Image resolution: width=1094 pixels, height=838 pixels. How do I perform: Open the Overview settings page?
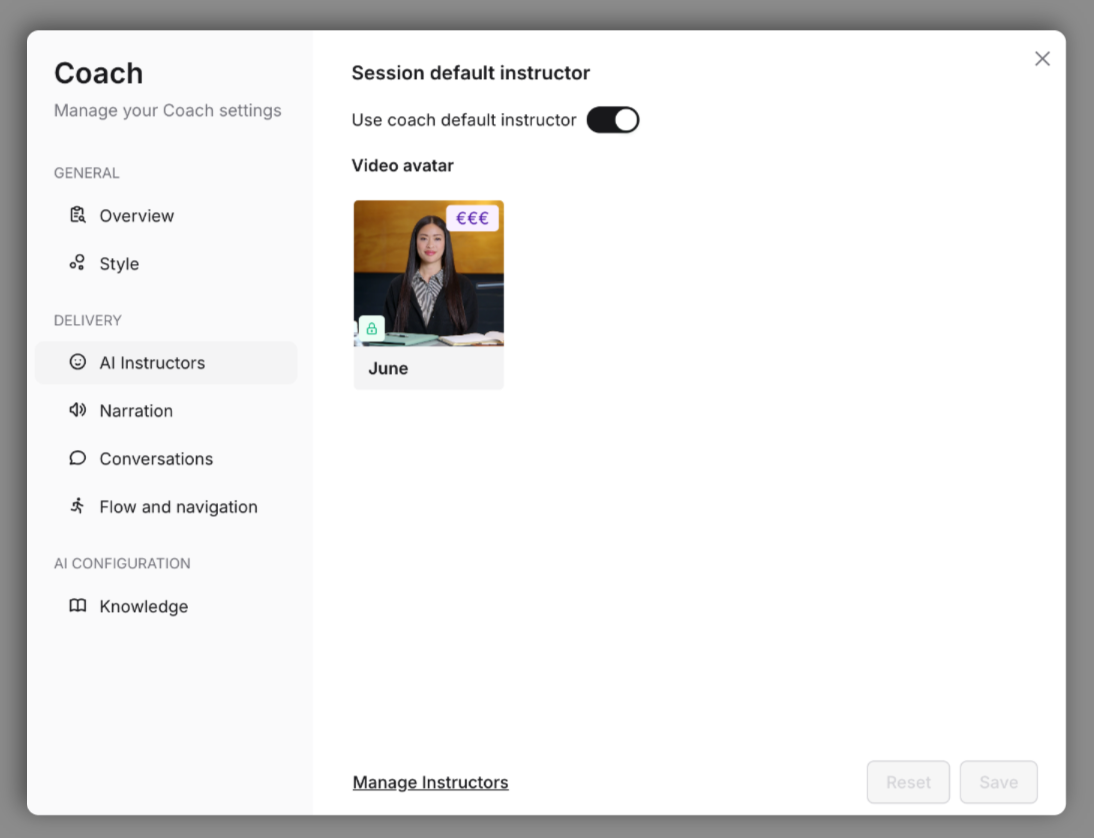click(x=136, y=215)
